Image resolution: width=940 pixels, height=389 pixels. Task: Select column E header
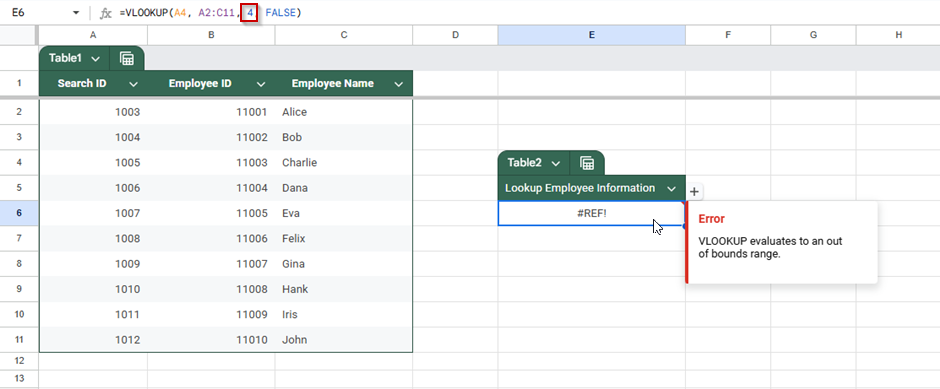pos(591,35)
